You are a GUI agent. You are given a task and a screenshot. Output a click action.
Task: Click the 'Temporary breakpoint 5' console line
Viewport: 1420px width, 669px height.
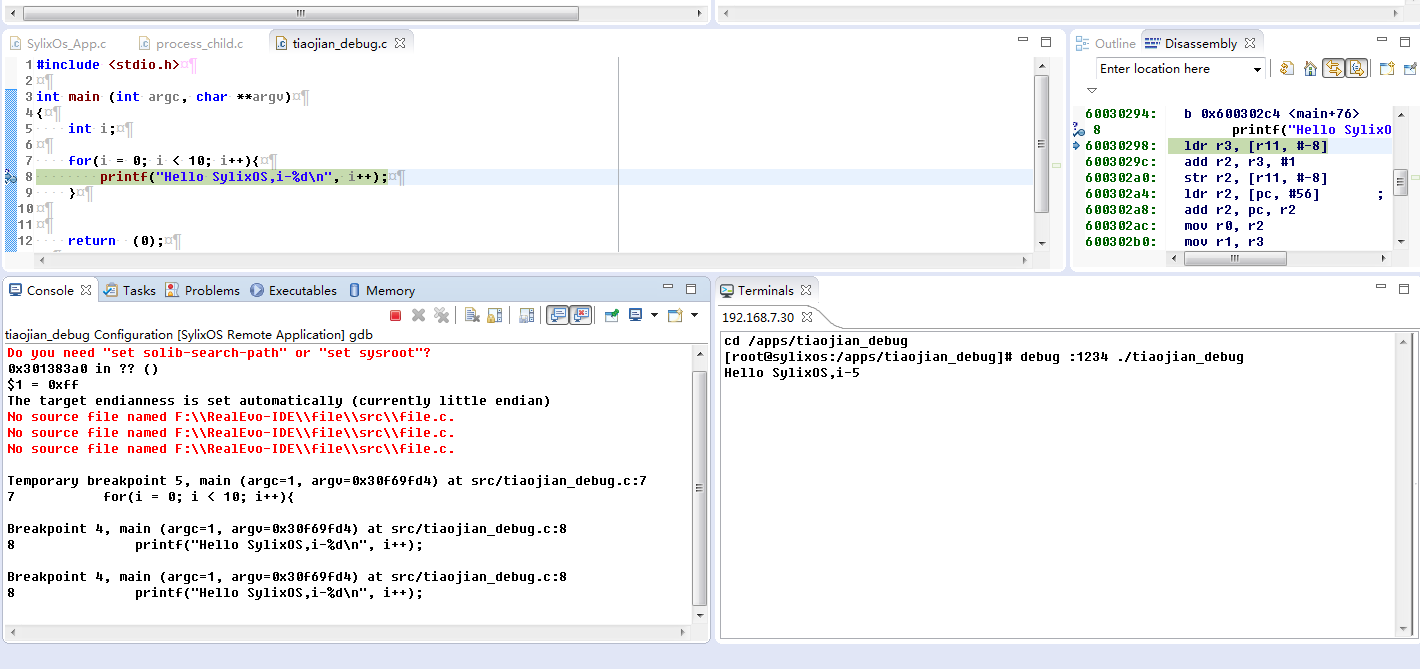(x=327, y=481)
